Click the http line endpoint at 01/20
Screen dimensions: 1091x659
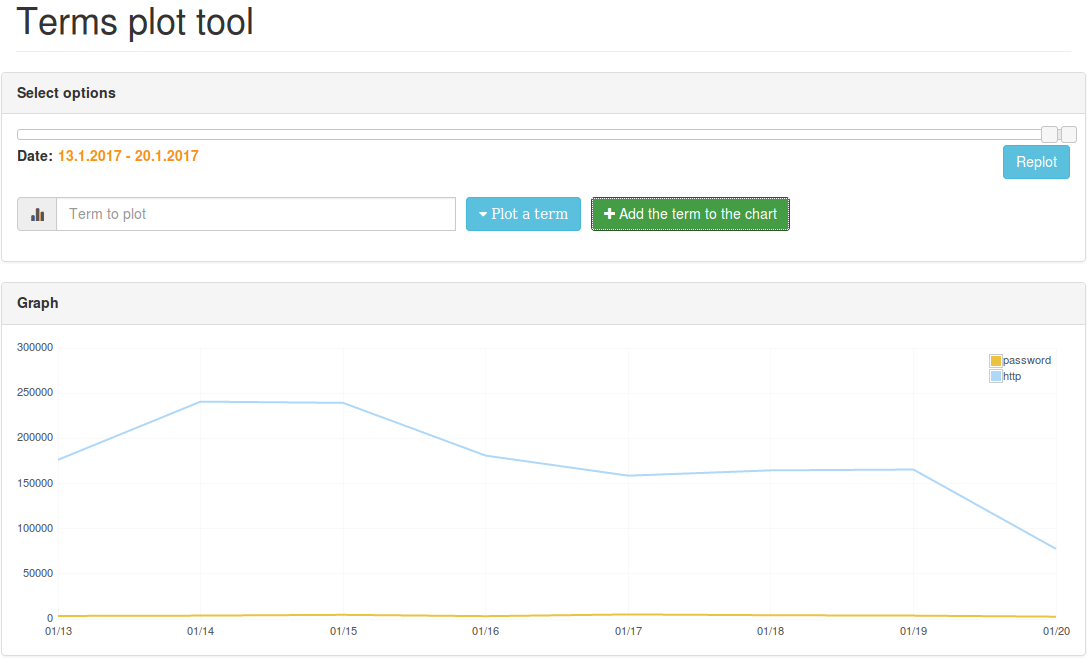coord(1055,548)
